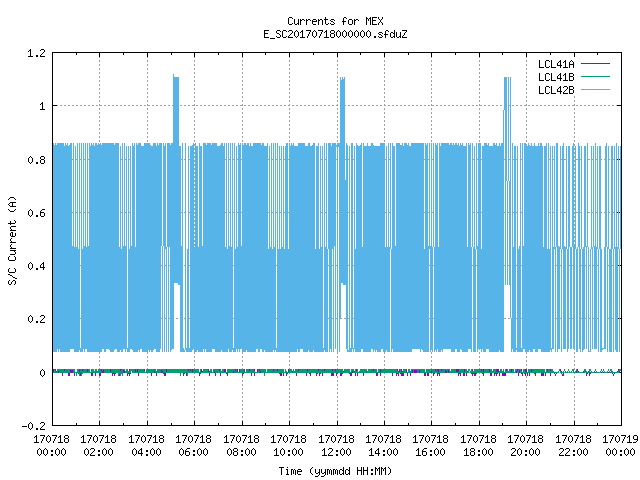Screen dimensions: 640x480
Task: Click the 0.4 y-axis tick label
Action: click(36, 266)
